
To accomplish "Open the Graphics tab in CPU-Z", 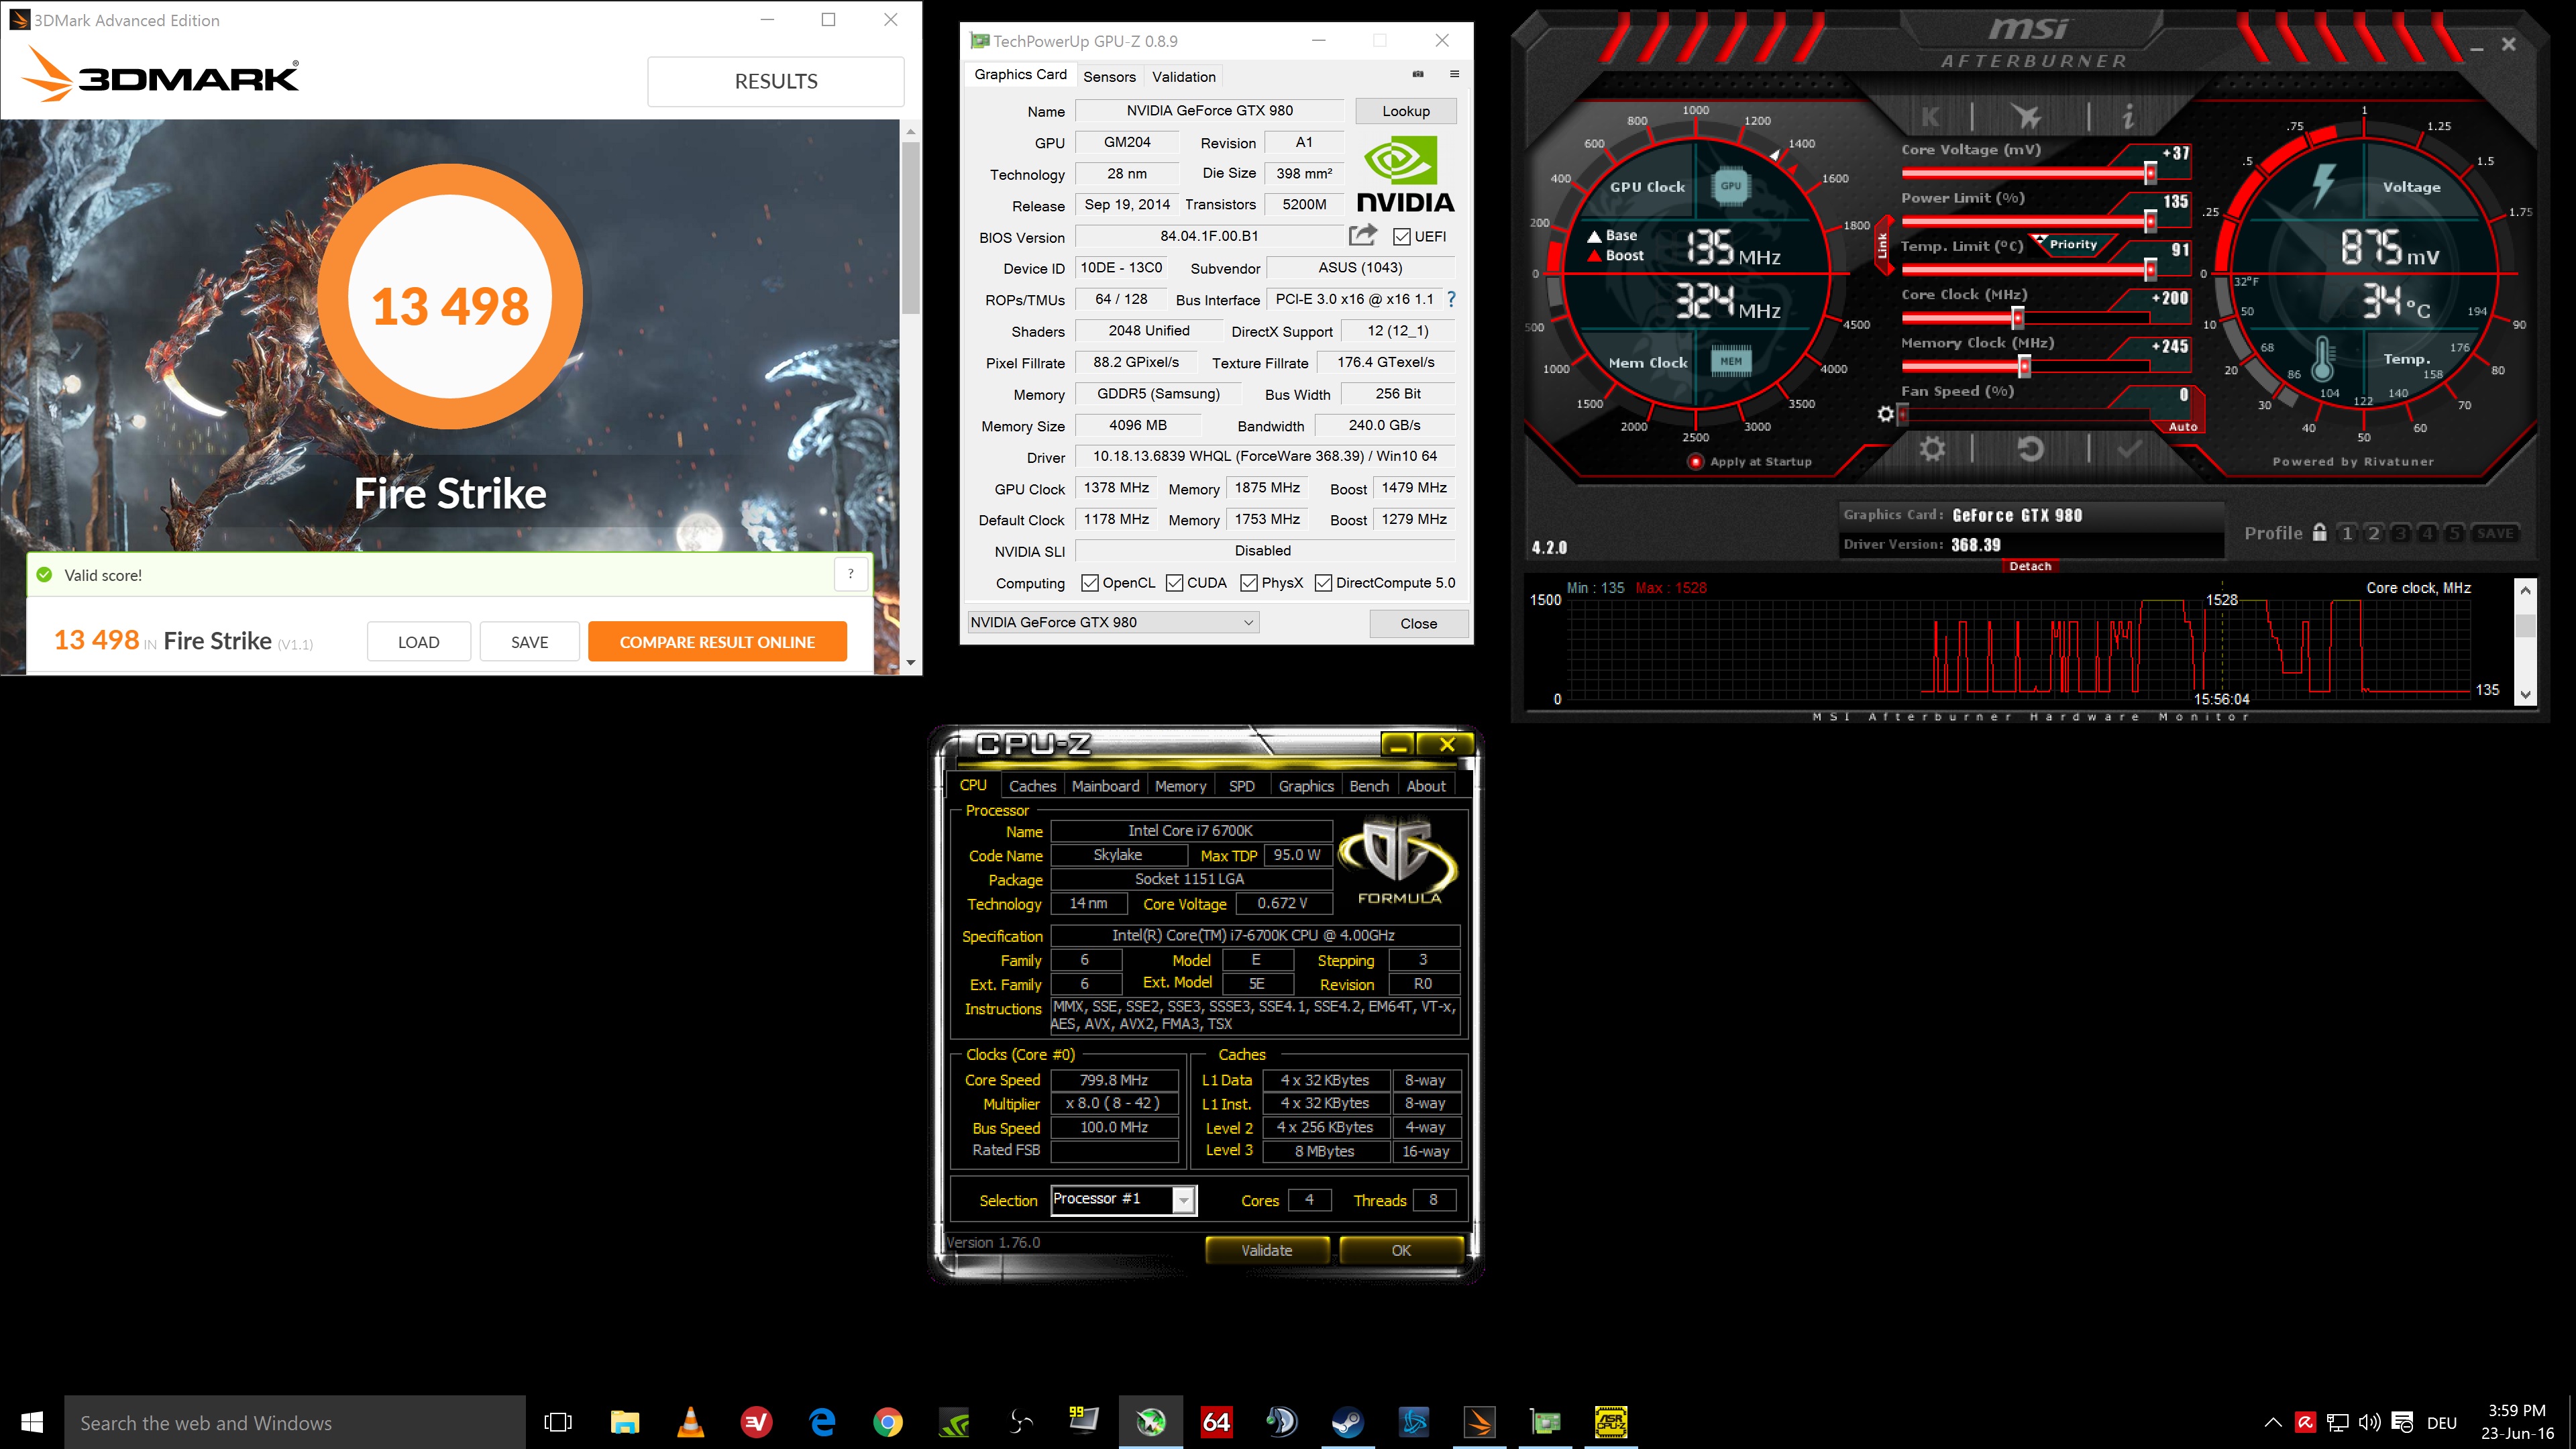I will click(x=1306, y=786).
